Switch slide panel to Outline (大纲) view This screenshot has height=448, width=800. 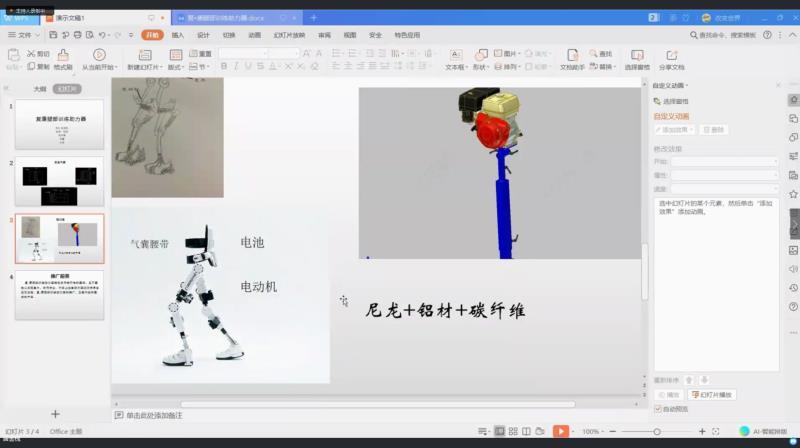tap(40, 89)
